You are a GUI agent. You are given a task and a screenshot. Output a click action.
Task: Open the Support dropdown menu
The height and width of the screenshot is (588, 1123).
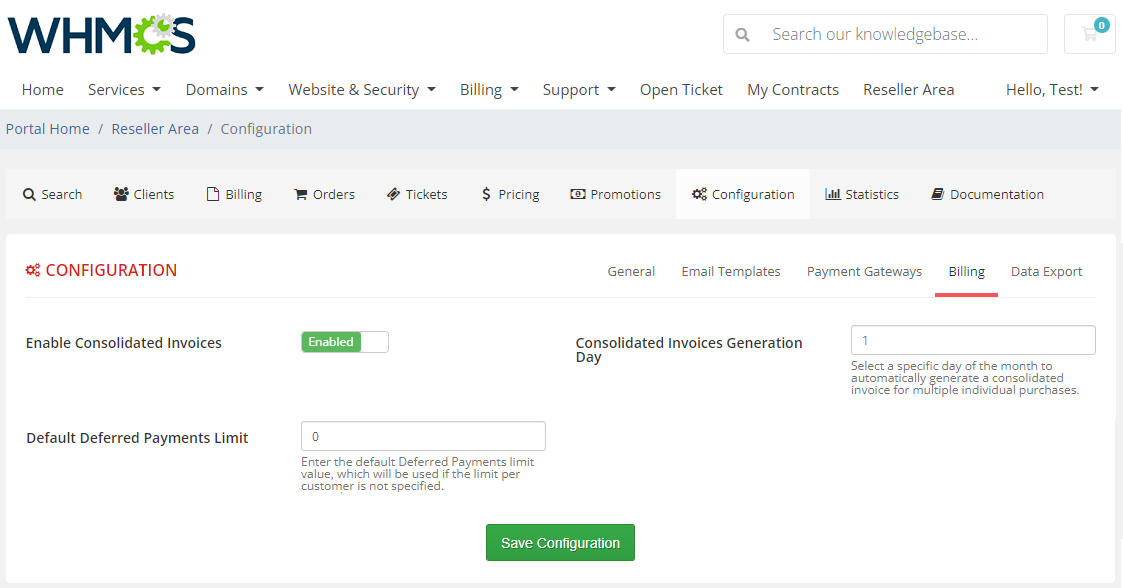579,90
